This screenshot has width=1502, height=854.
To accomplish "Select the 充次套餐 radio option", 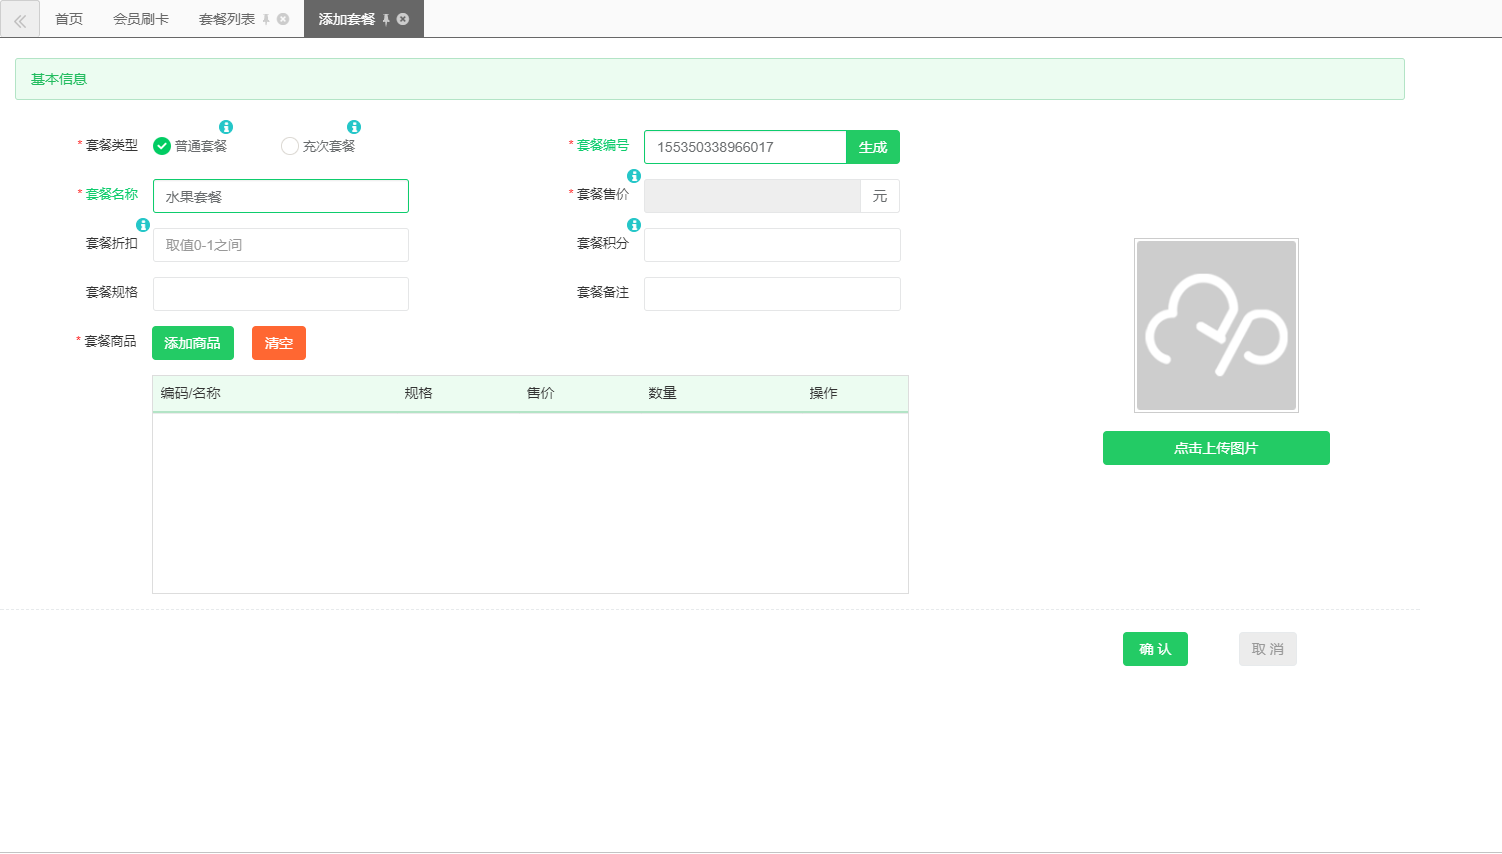I will tap(290, 146).
